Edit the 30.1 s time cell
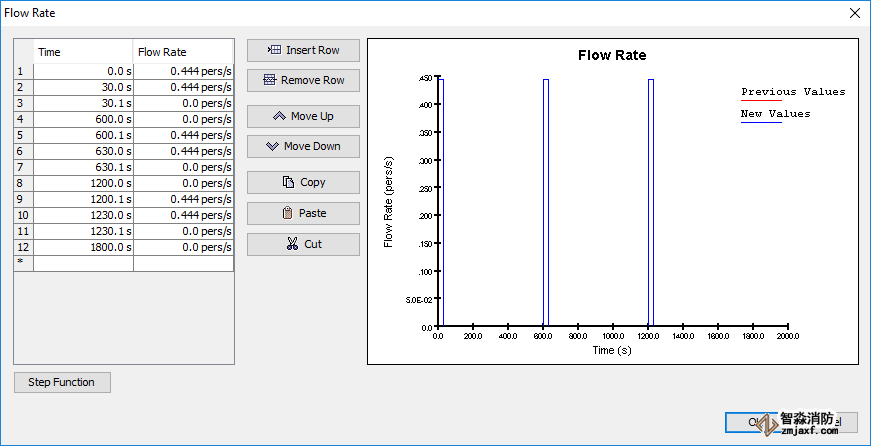Image resolution: width=871 pixels, height=446 pixels. click(x=83, y=103)
